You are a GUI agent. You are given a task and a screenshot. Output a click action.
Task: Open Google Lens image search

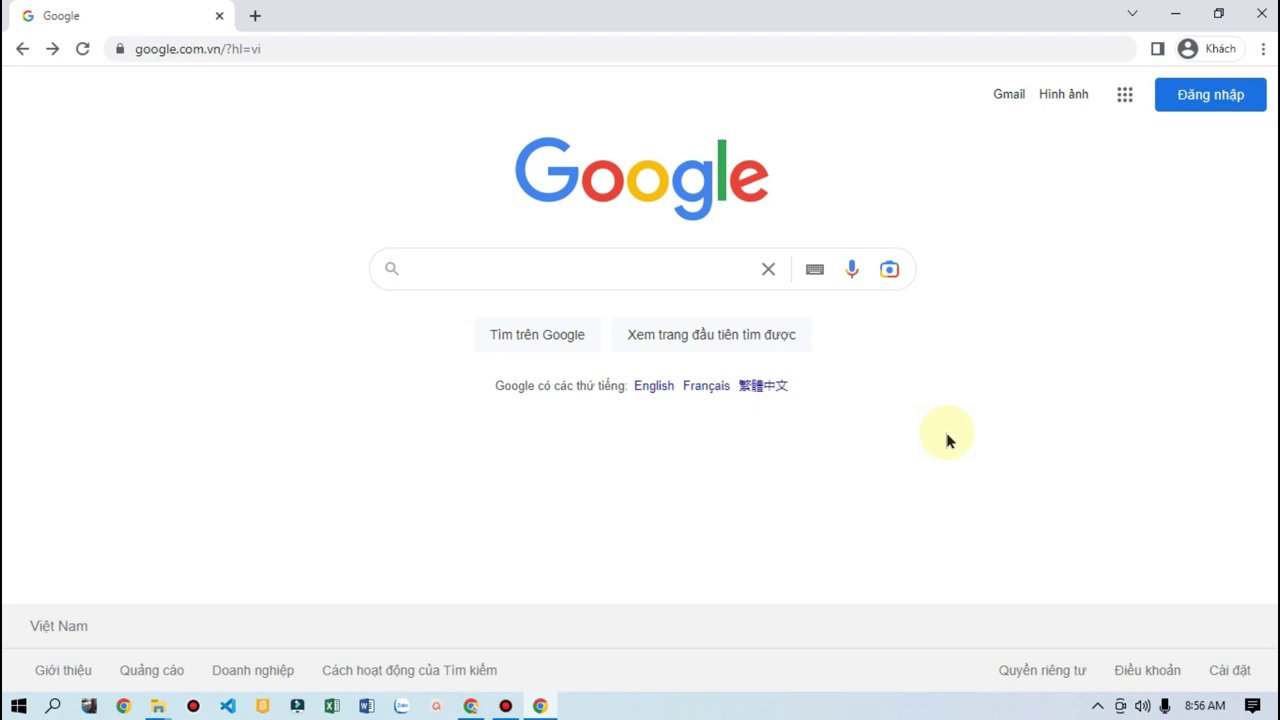click(889, 269)
